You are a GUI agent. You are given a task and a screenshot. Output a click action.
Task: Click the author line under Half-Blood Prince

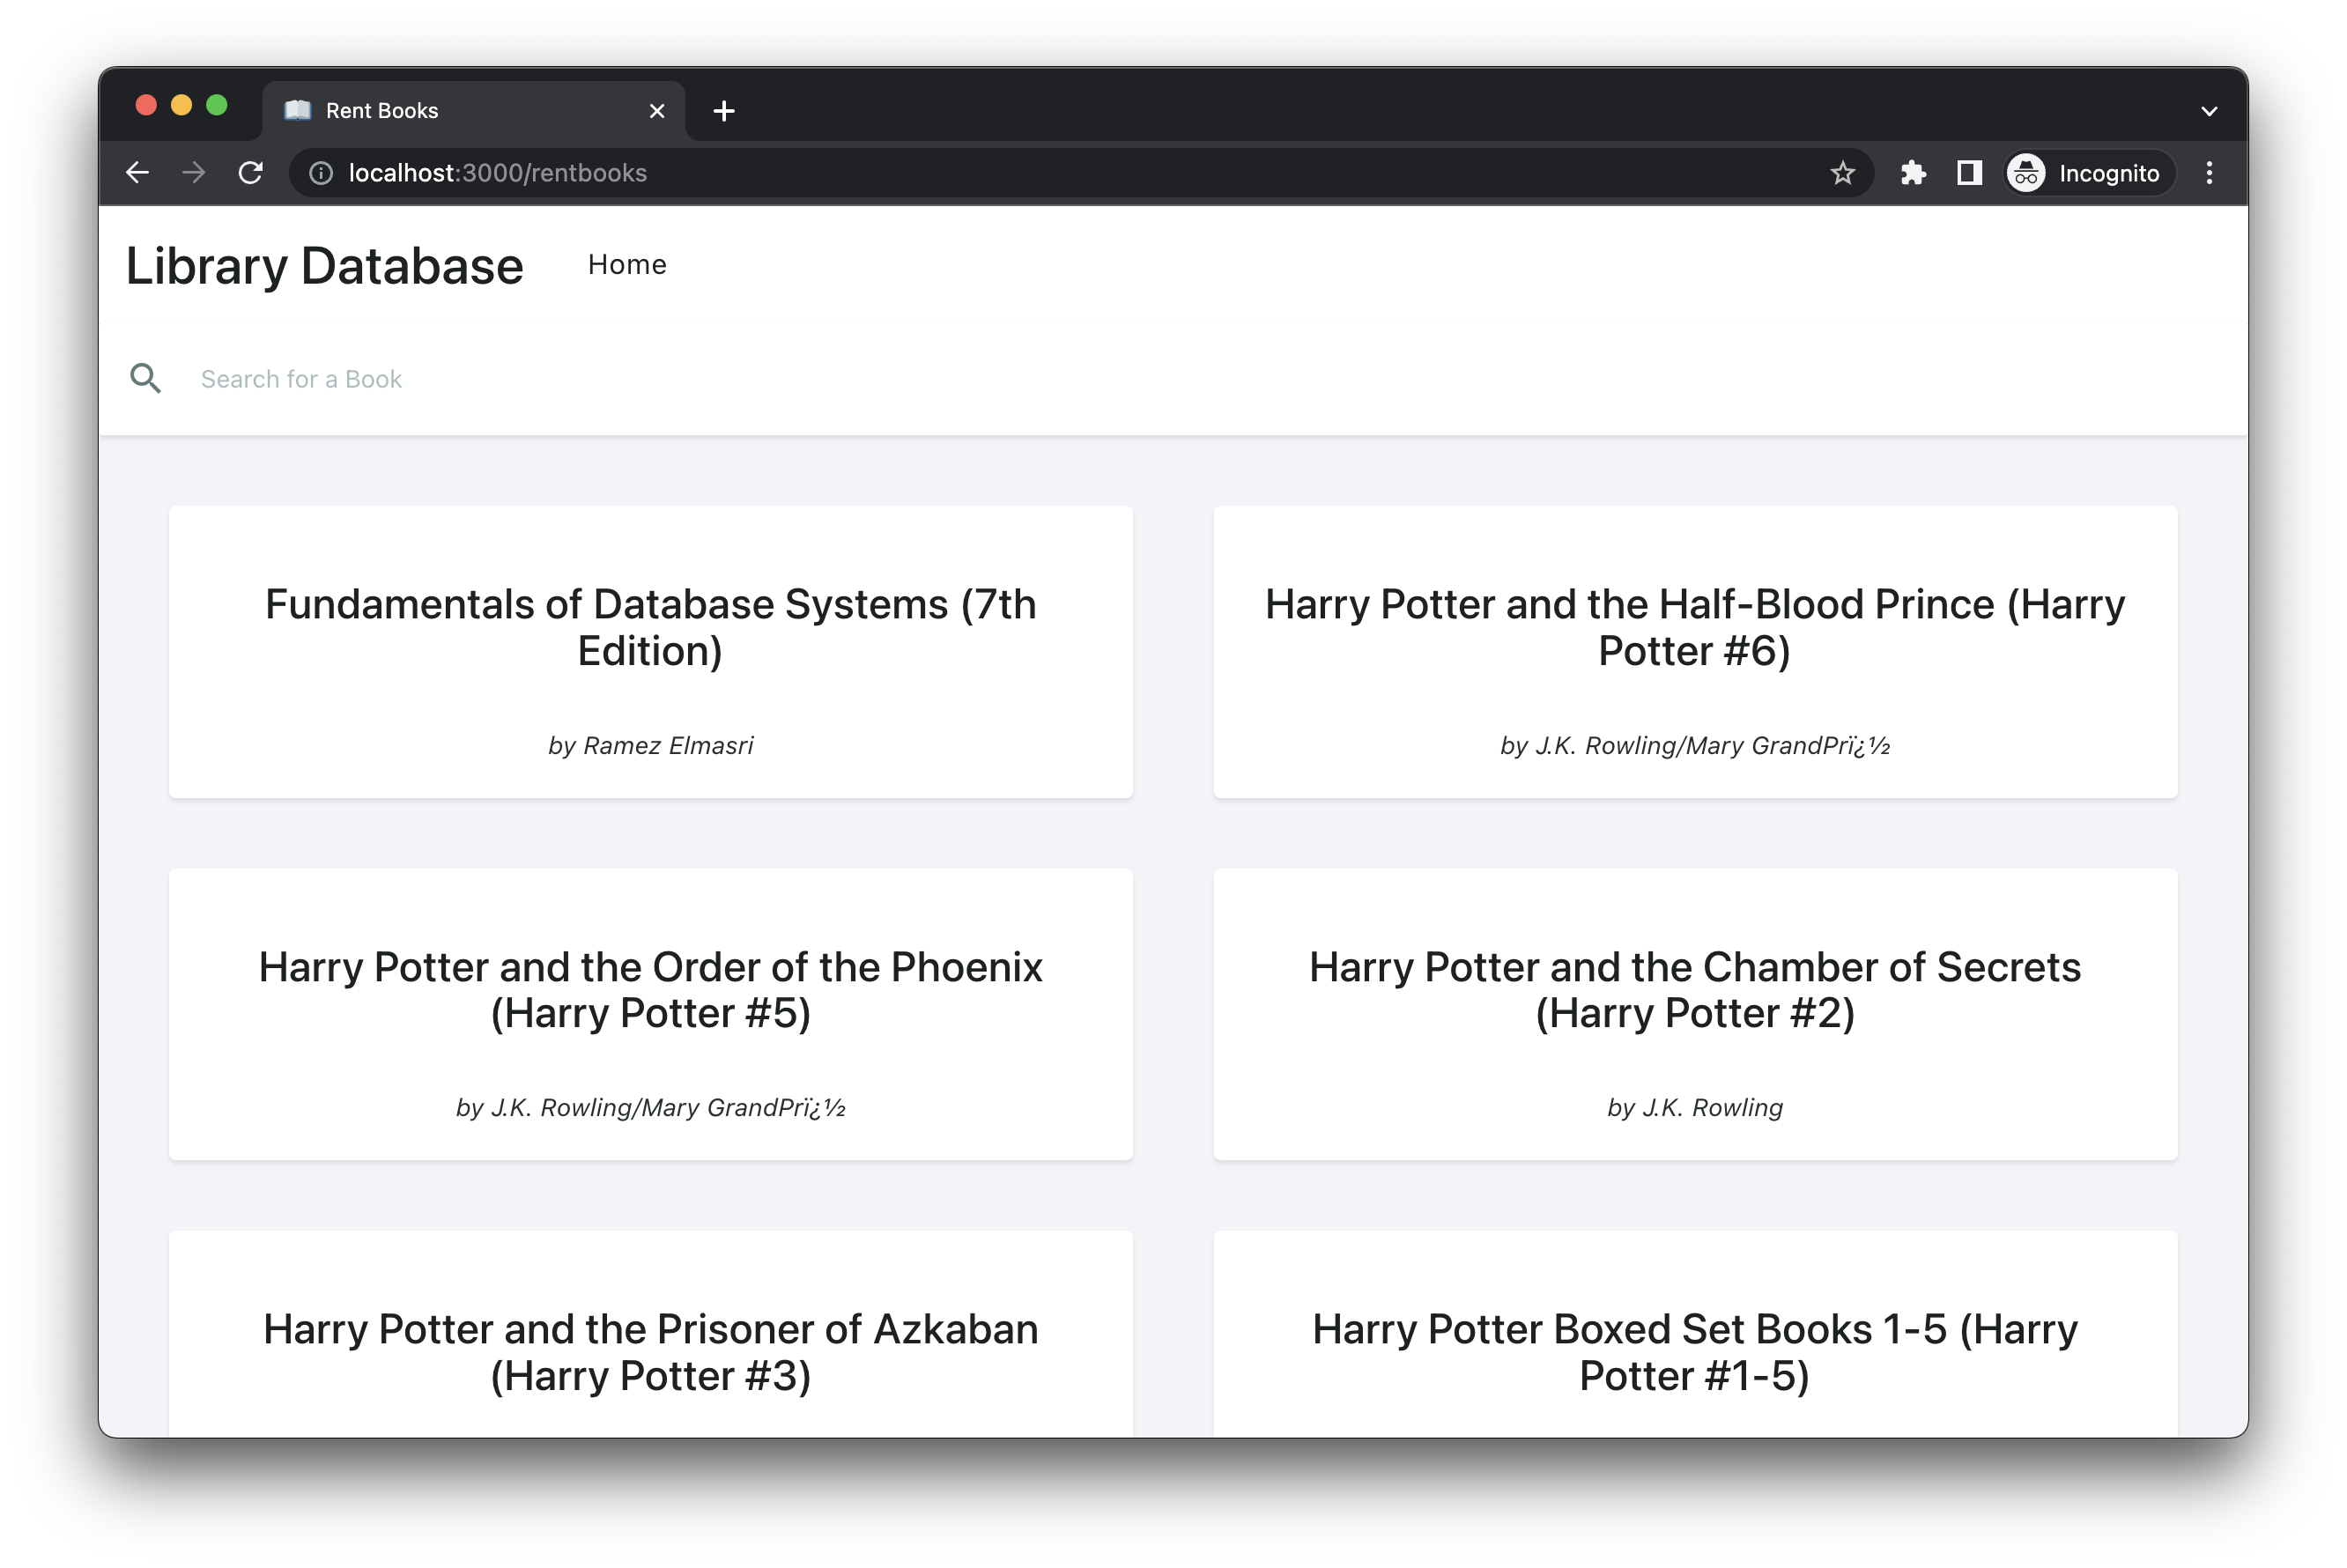[x=1695, y=746]
